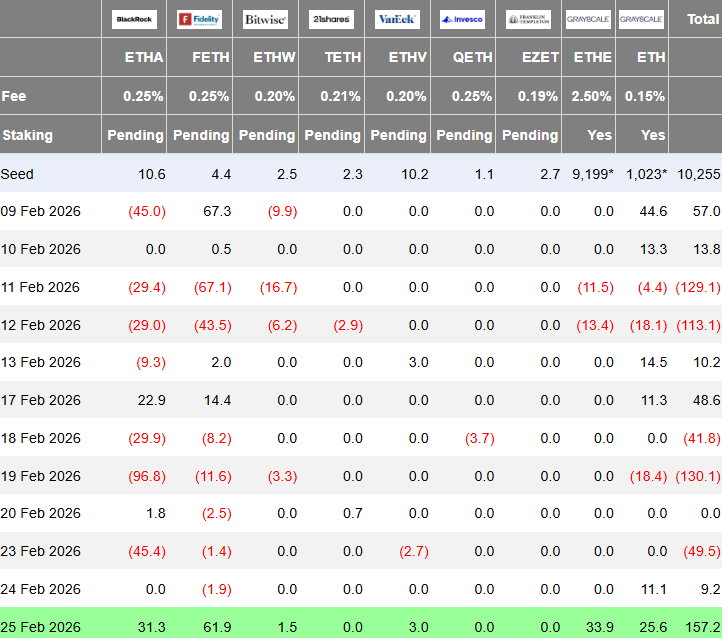Select the 10 Feb 2026 date row

pyautogui.click(x=361, y=249)
